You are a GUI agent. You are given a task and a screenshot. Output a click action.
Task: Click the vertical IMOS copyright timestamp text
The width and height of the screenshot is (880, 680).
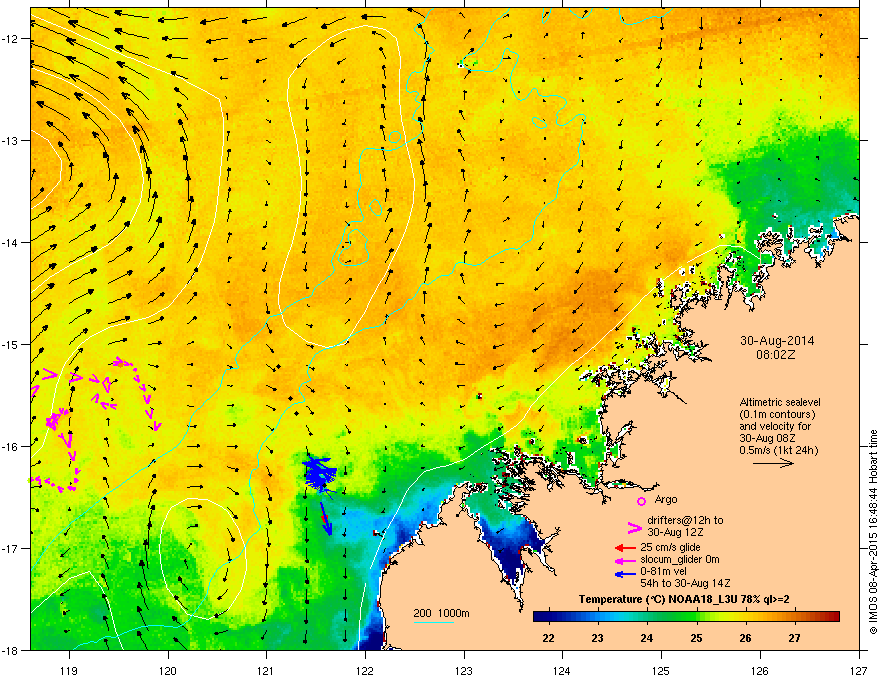pos(873,532)
